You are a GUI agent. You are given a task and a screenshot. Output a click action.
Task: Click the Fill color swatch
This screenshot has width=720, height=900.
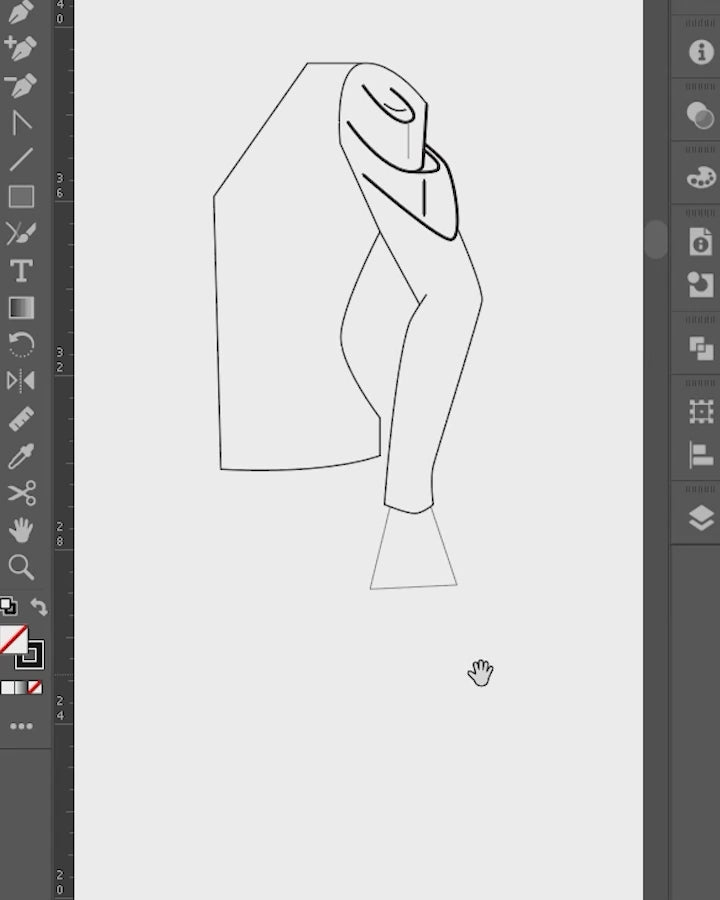pos(12,639)
